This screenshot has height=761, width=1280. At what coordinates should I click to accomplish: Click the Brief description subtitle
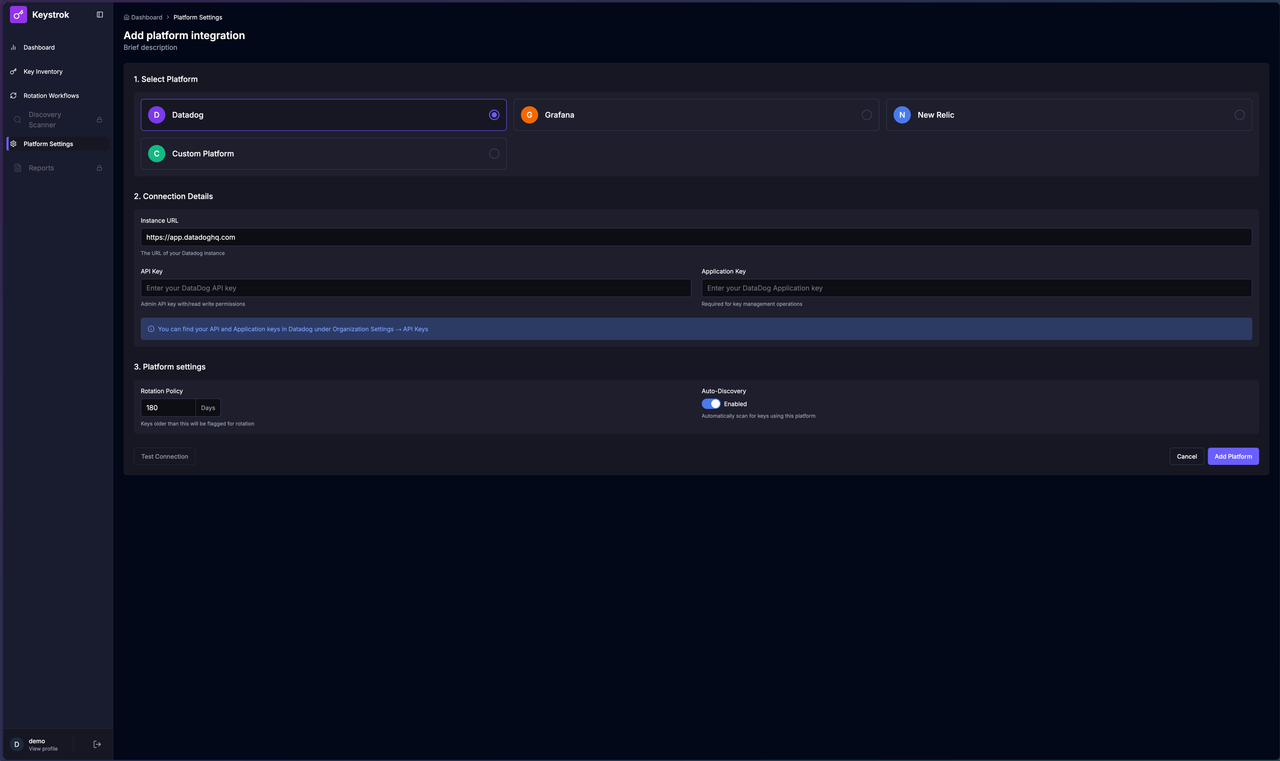150,47
